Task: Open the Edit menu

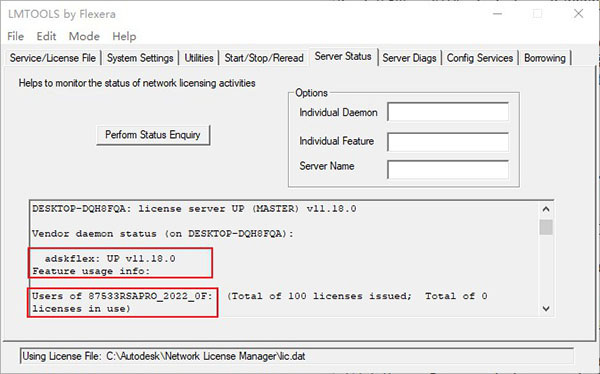Action: pyautogui.click(x=46, y=36)
